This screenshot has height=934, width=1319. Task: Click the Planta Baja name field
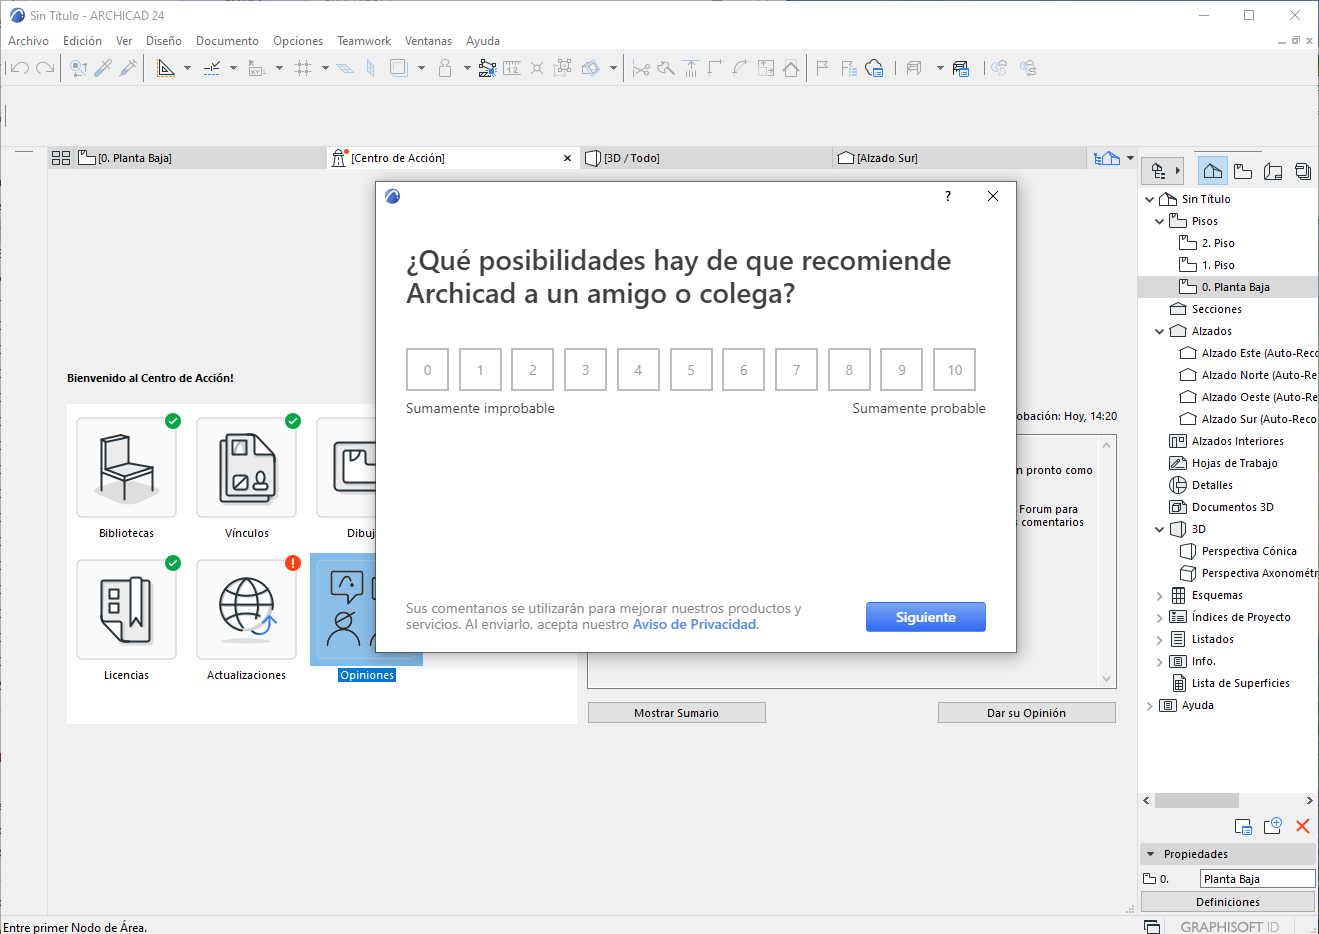(1256, 879)
